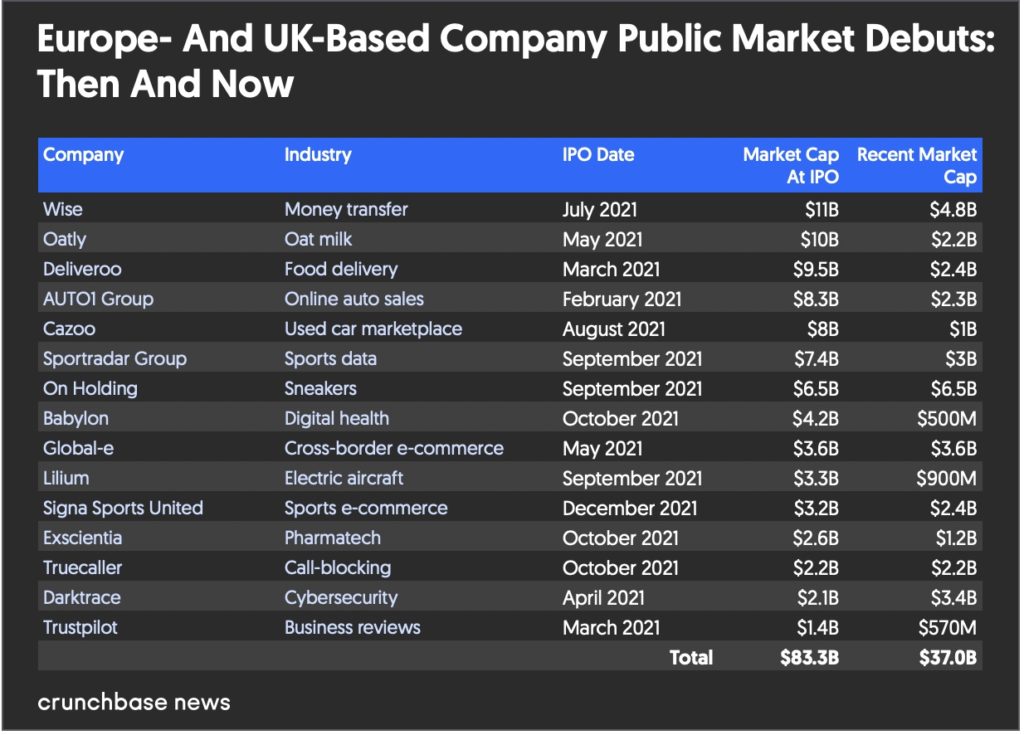Select the Wise company name
This screenshot has width=1024, height=735.
[63, 210]
